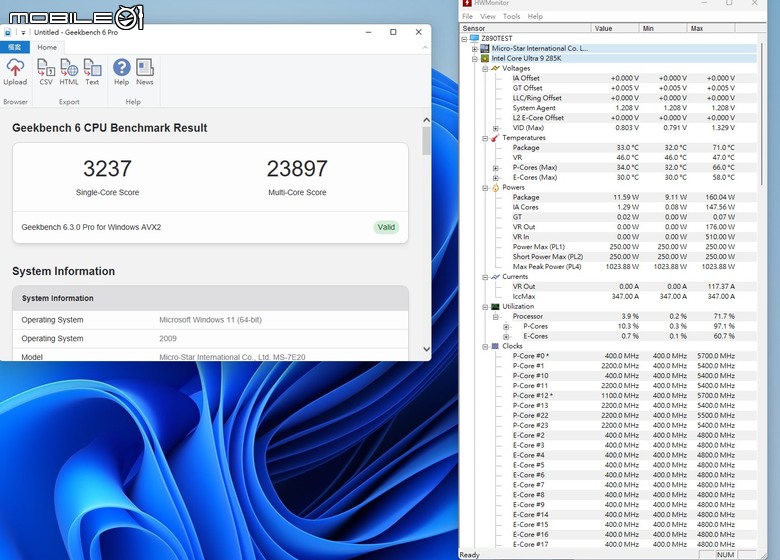780x560 pixels.
Task: Click the Intel CPU chip icon
Action: 485,58
